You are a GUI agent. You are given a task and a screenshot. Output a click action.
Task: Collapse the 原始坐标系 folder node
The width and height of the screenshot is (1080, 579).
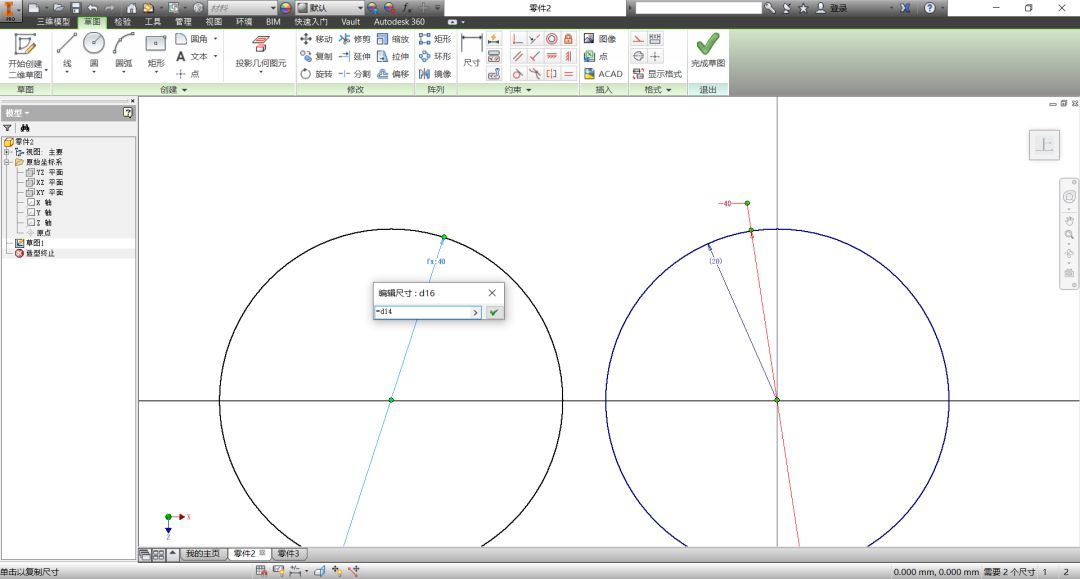[7, 162]
